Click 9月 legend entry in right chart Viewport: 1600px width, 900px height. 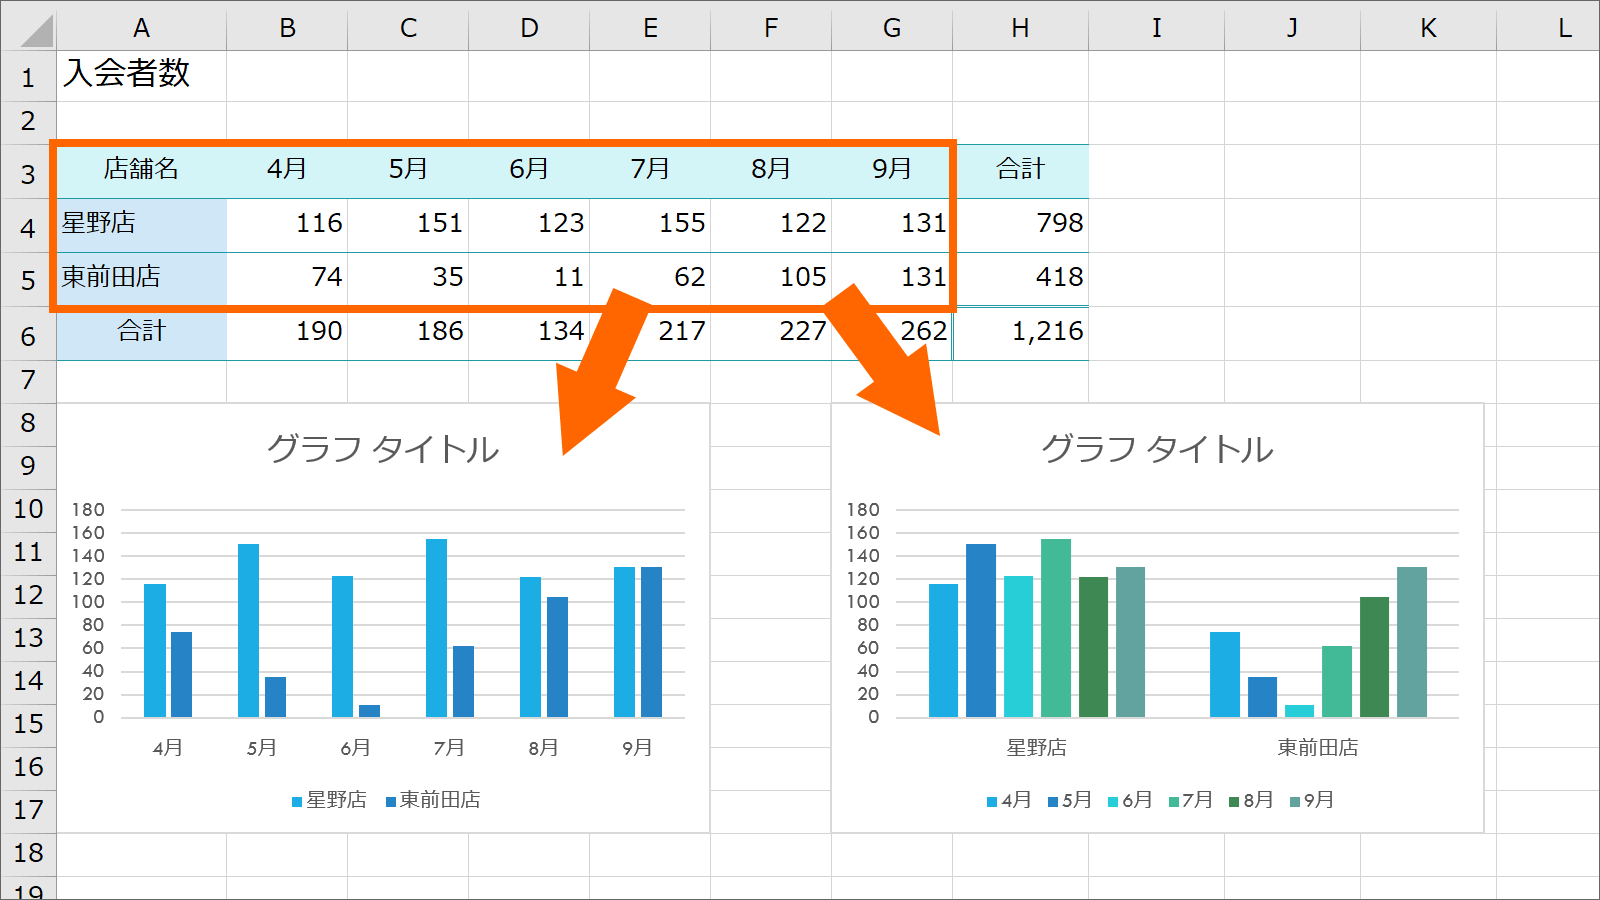point(1312,800)
